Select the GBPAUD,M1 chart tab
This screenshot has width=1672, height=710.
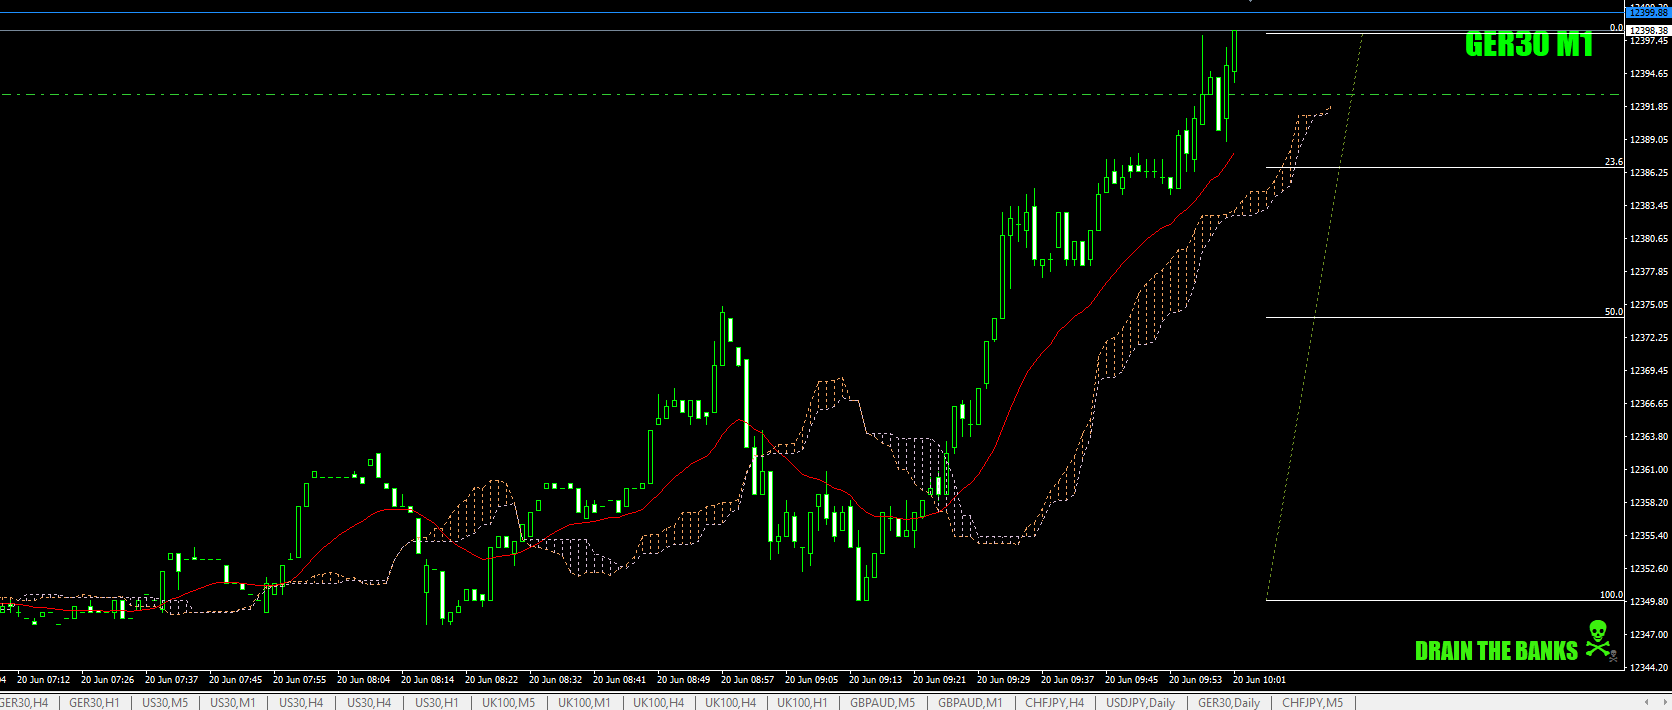click(x=970, y=703)
